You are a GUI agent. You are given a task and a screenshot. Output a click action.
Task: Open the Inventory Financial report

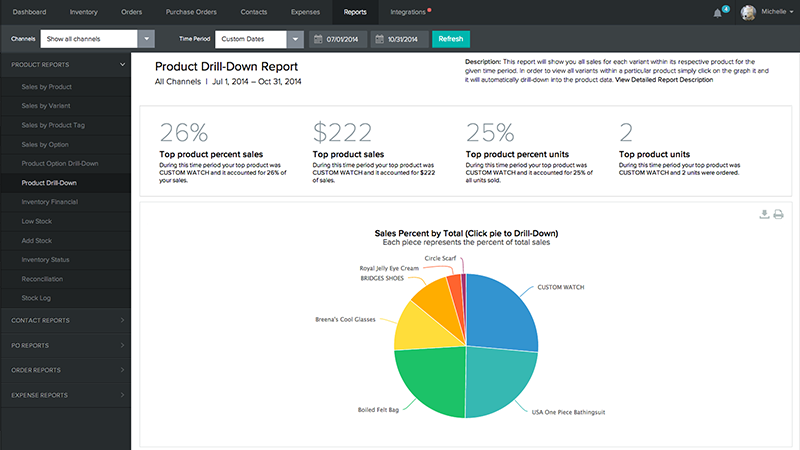[x=54, y=202]
